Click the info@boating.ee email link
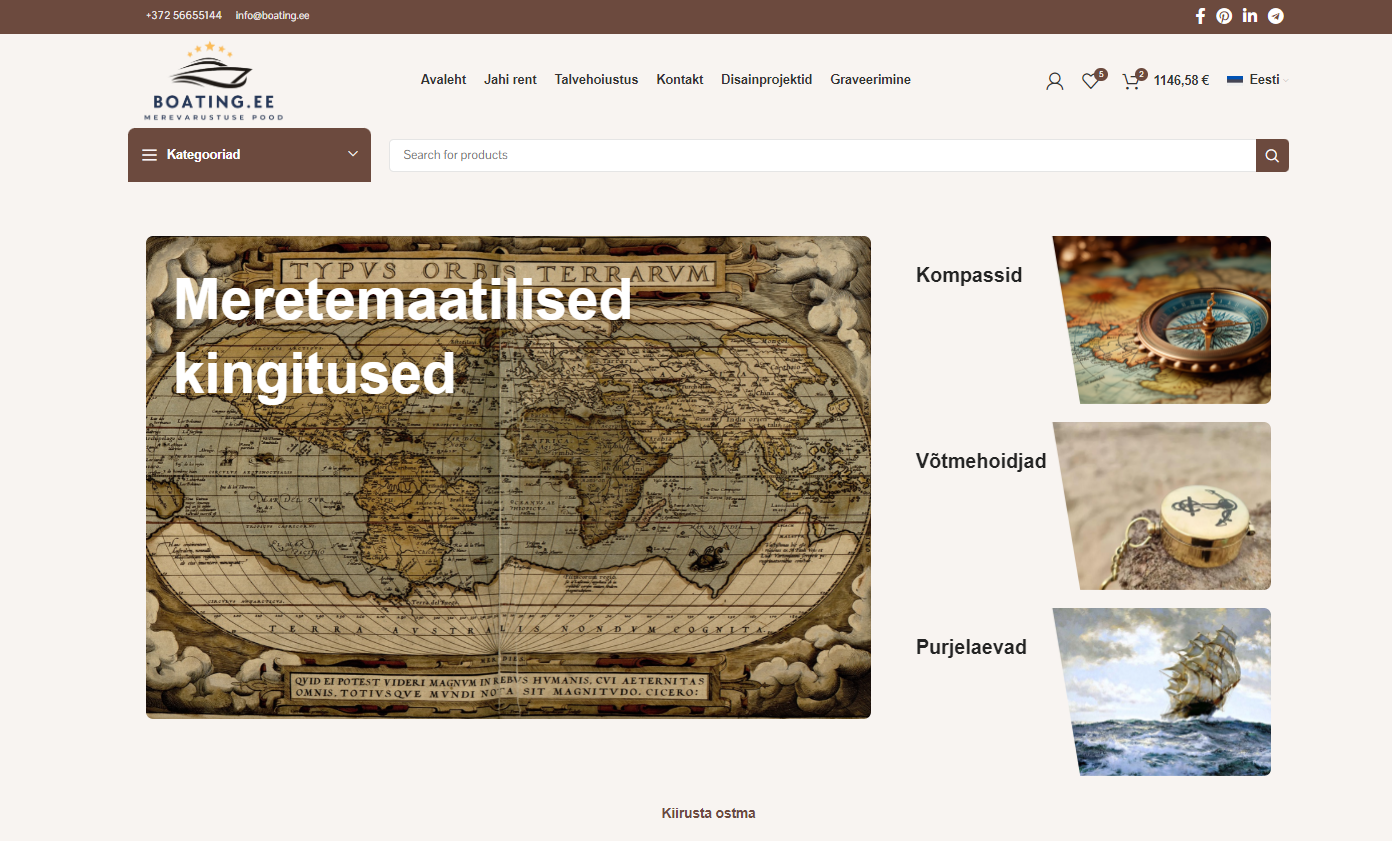Image resolution: width=1392 pixels, height=841 pixels. click(272, 16)
